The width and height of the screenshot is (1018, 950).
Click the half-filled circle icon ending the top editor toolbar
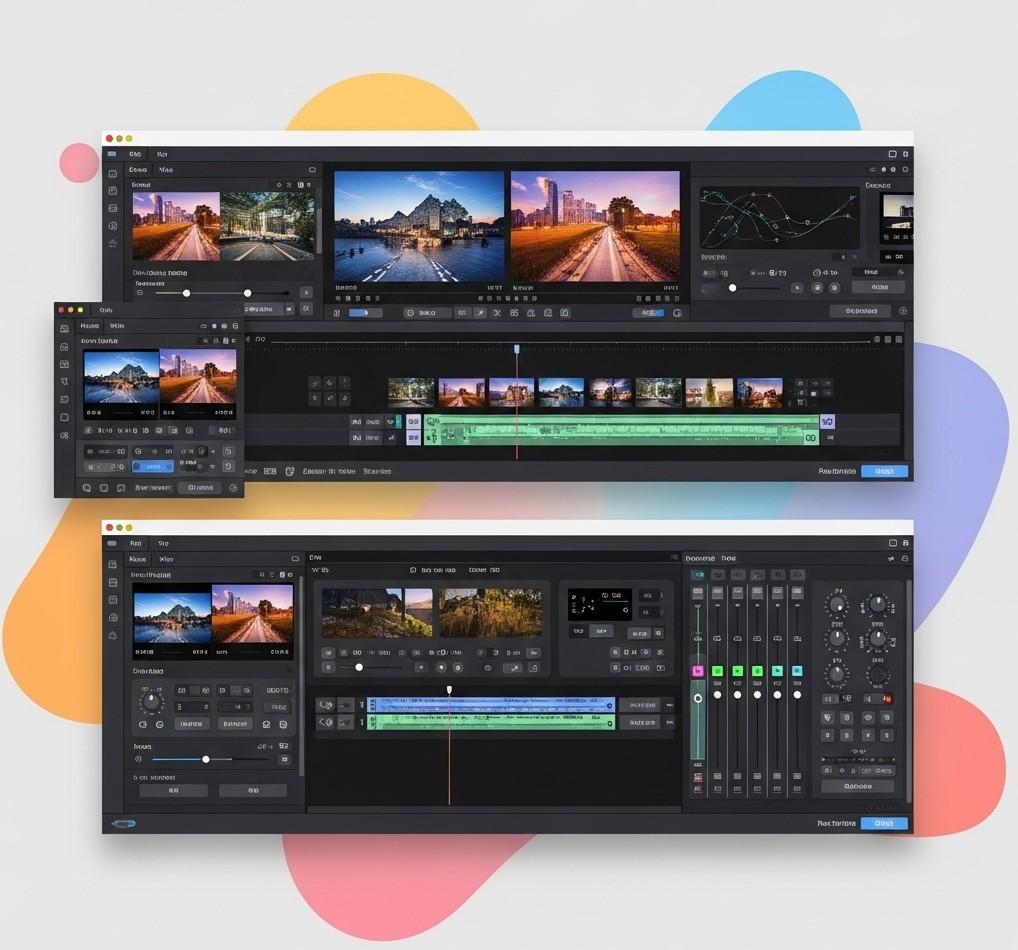[x=677, y=313]
